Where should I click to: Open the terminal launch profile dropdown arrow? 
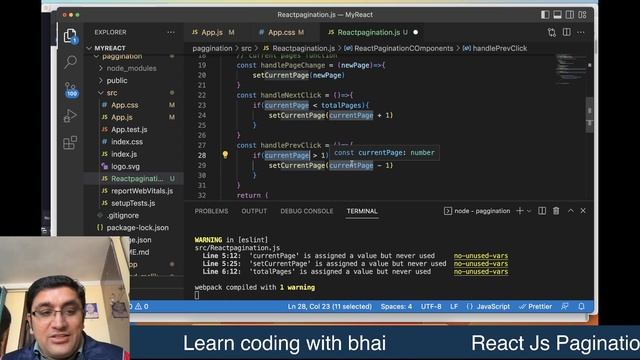coord(529,211)
